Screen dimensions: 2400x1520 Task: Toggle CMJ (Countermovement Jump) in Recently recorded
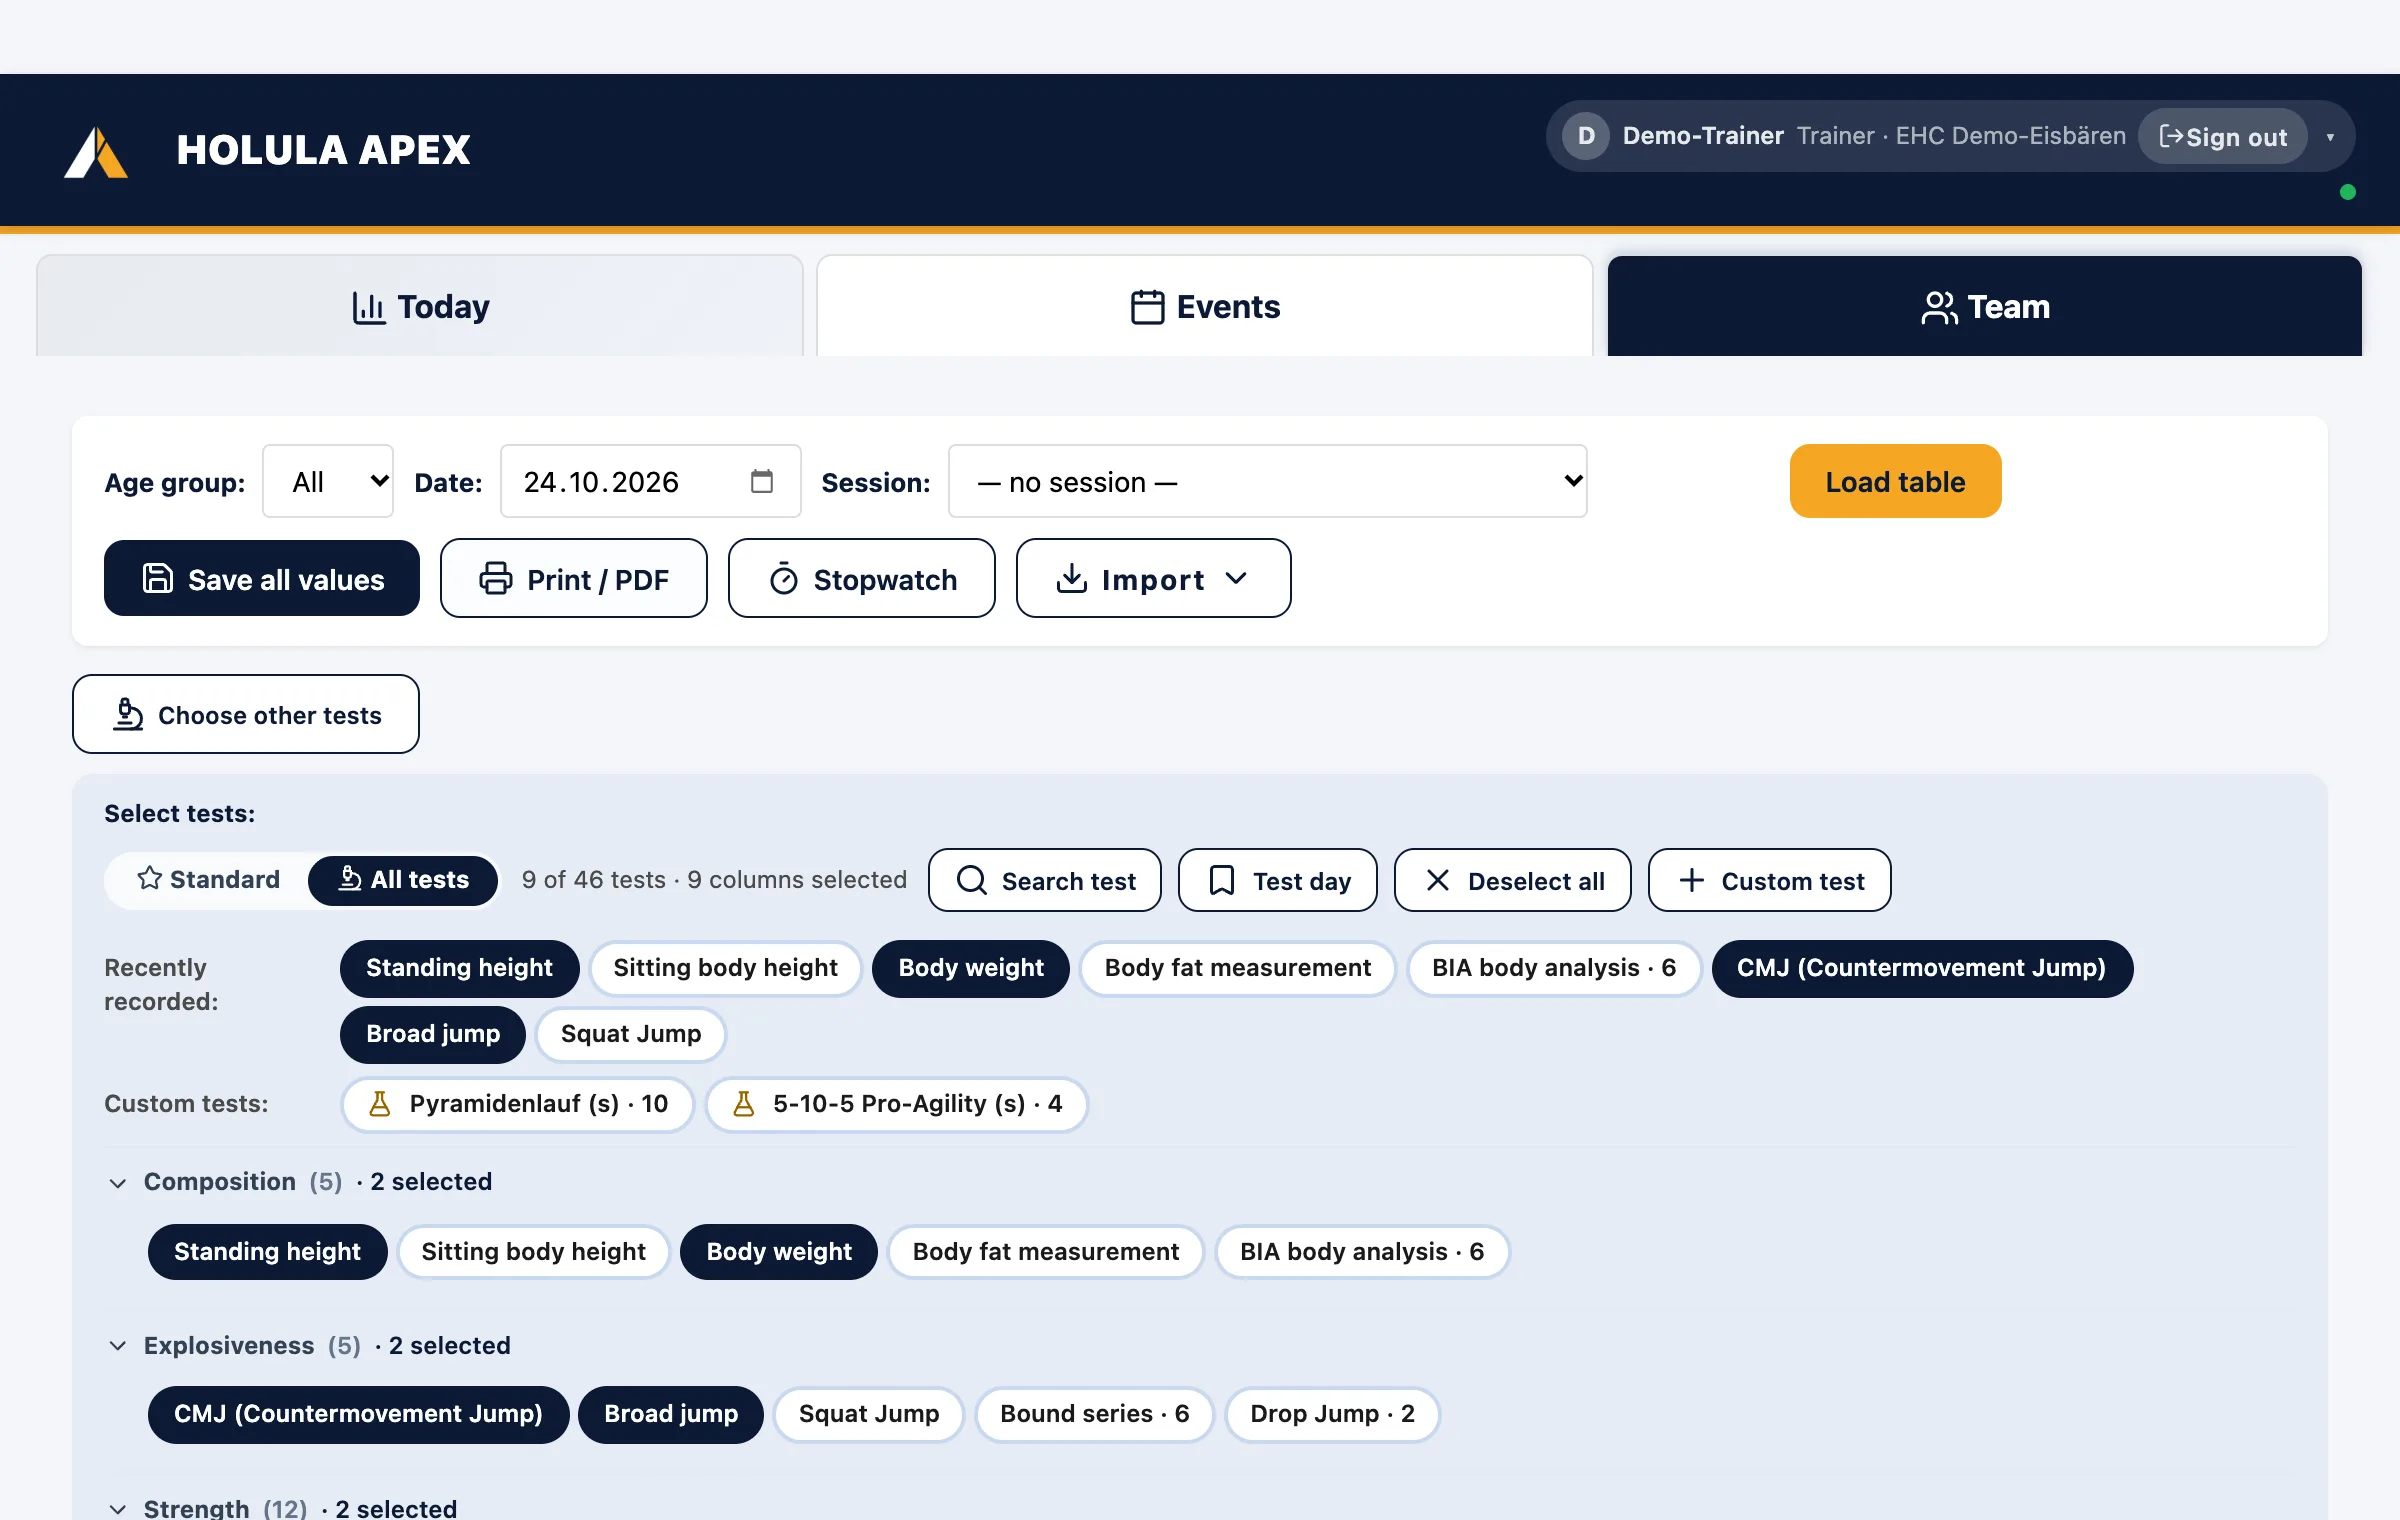coord(1922,968)
